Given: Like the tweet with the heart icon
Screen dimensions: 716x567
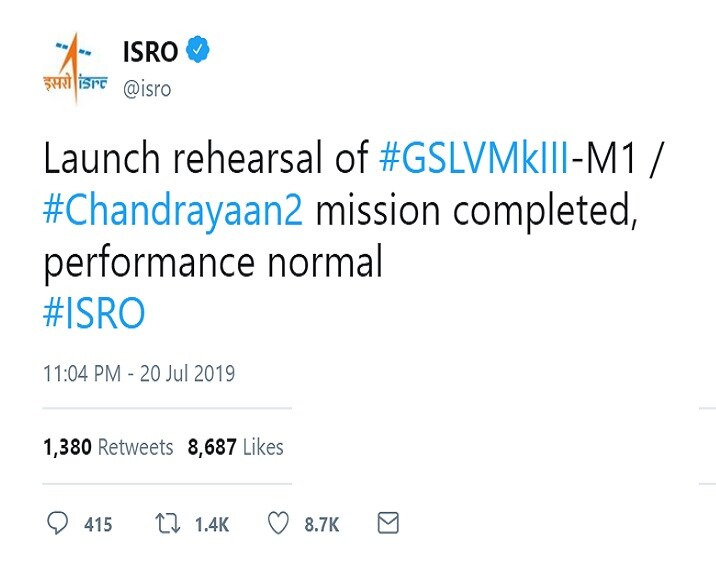Looking at the screenshot, I should point(279,523).
